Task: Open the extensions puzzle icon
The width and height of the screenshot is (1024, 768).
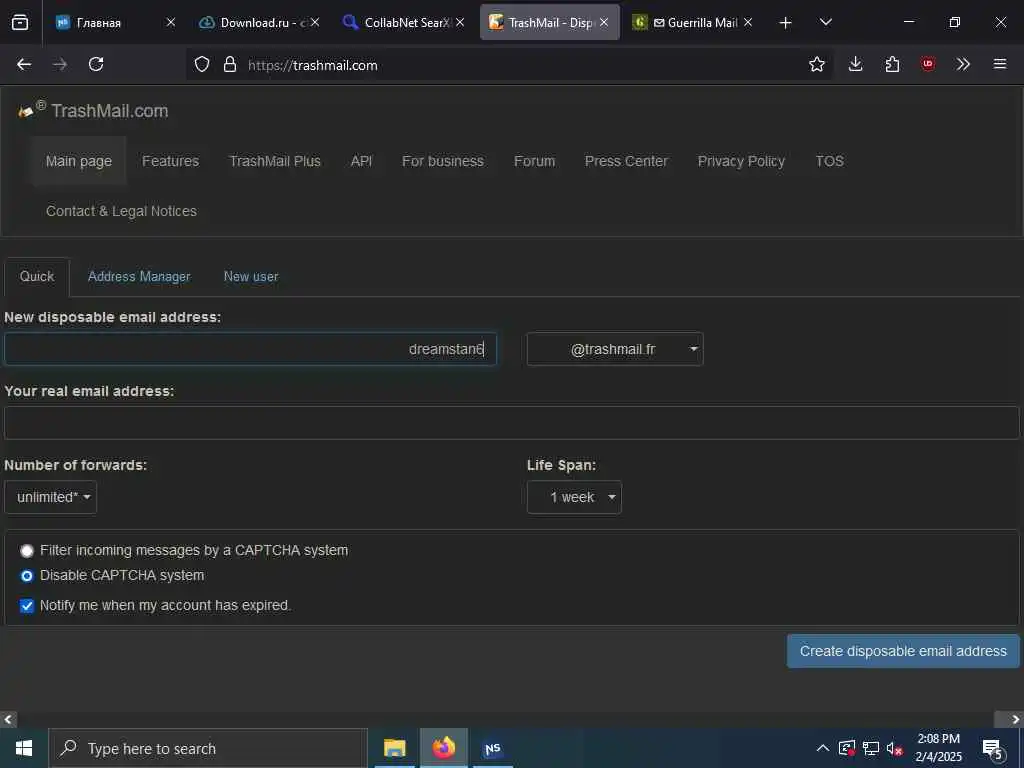Action: 892,64
